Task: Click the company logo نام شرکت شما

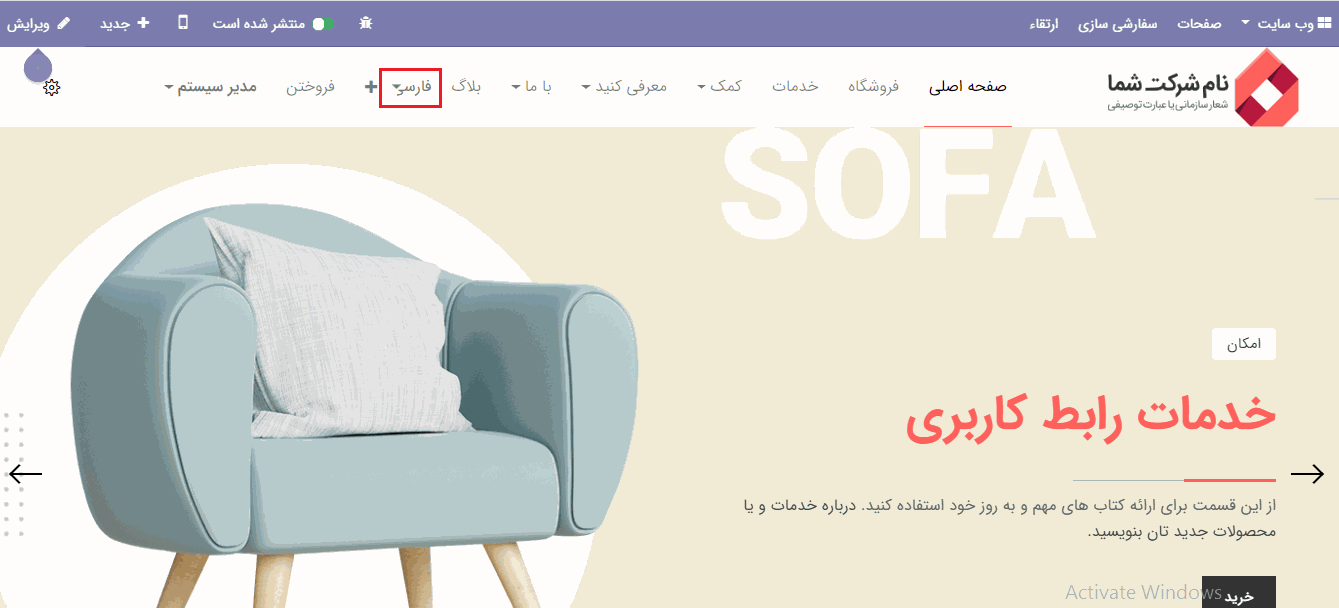Action: tap(1202, 87)
